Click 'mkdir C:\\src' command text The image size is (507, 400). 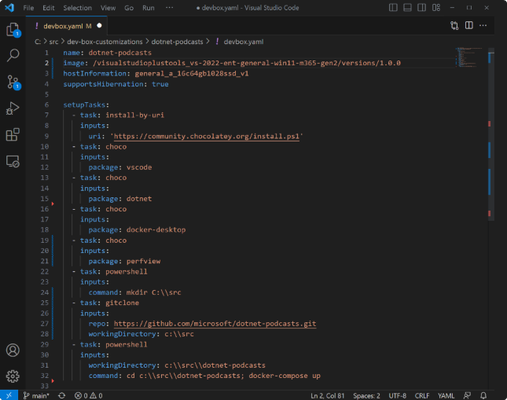153,292
